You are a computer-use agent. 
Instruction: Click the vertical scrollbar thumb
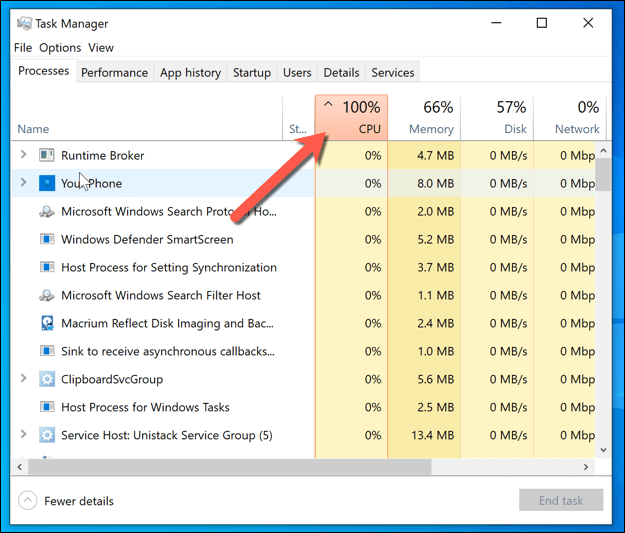[603, 172]
